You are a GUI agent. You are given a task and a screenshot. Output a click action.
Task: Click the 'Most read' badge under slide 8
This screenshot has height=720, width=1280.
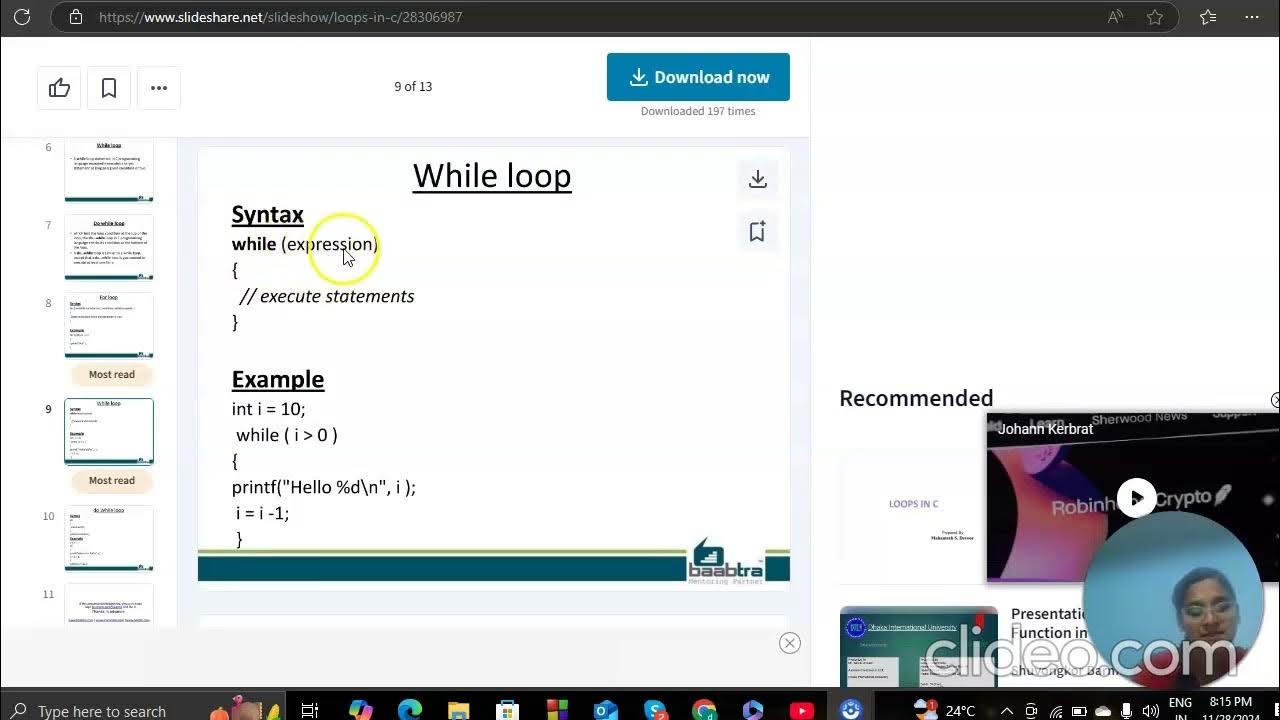pos(112,375)
